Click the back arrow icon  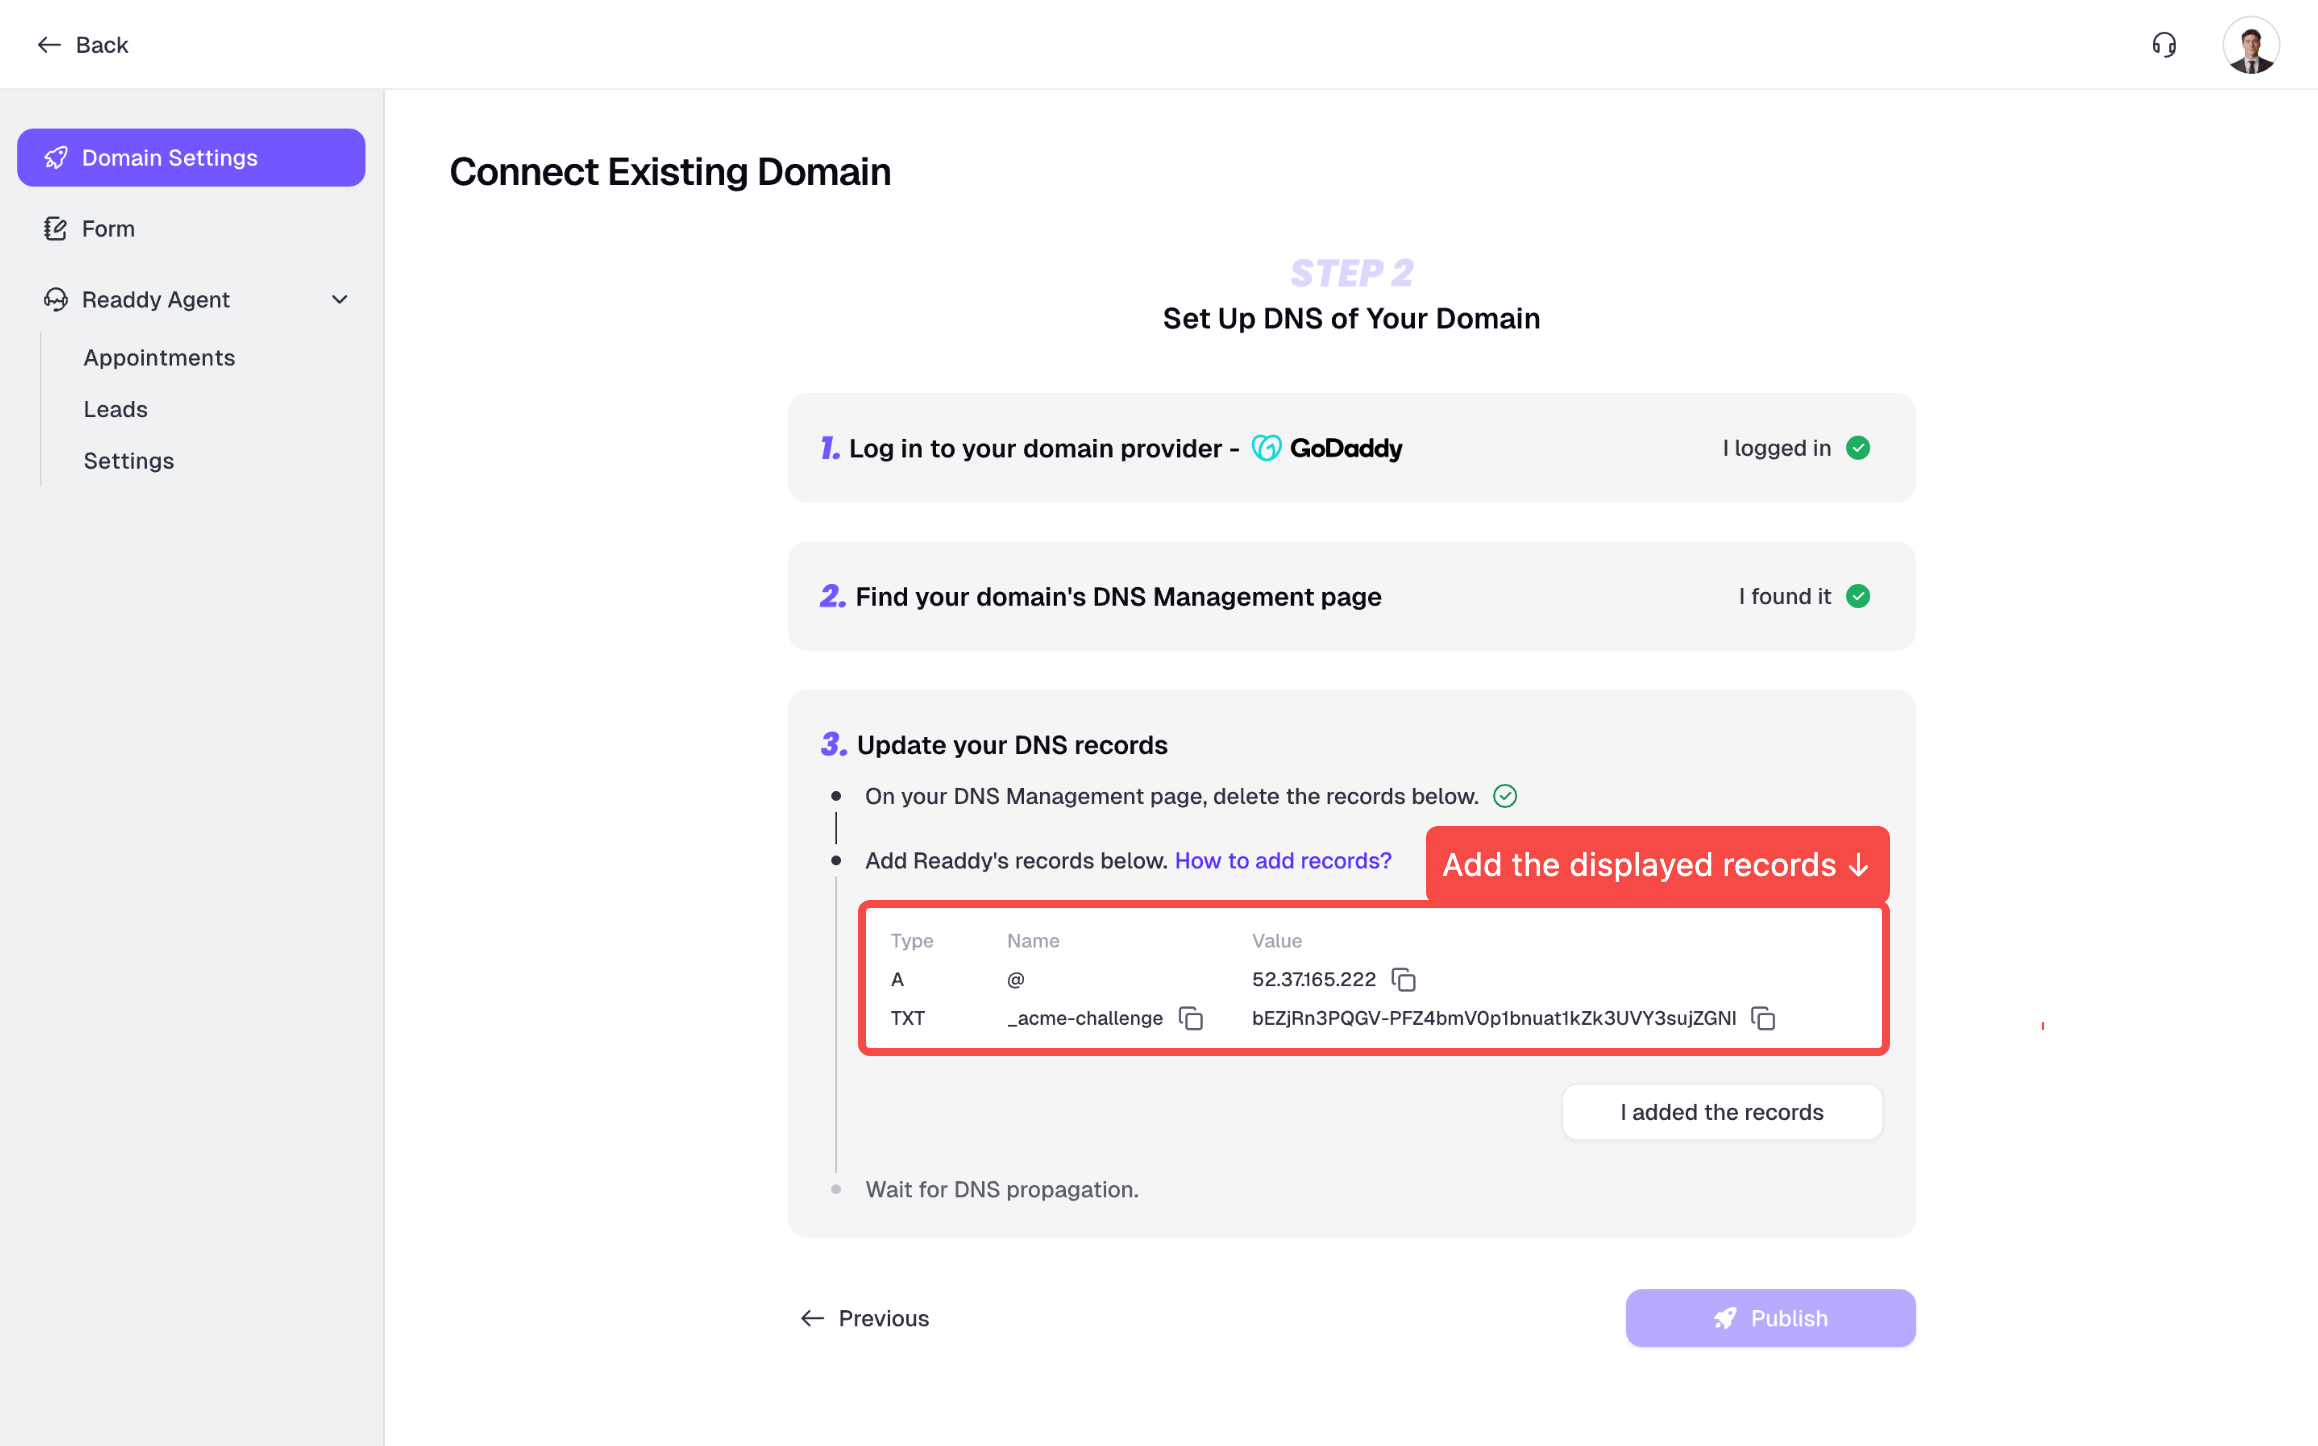coord(49,45)
